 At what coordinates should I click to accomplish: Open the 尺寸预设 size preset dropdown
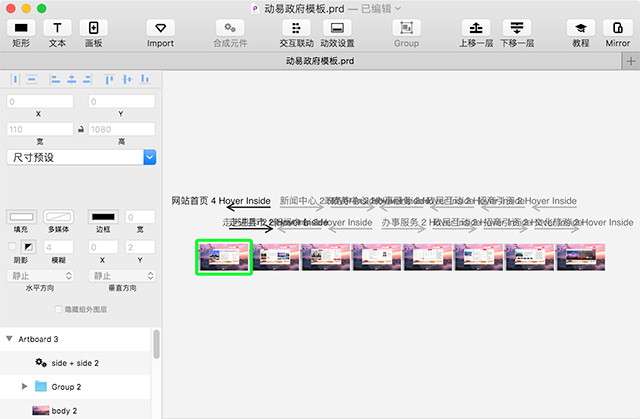(149, 157)
